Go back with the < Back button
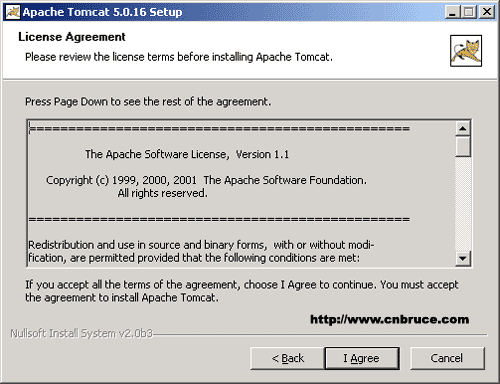The width and height of the screenshot is (500, 384). (287, 358)
